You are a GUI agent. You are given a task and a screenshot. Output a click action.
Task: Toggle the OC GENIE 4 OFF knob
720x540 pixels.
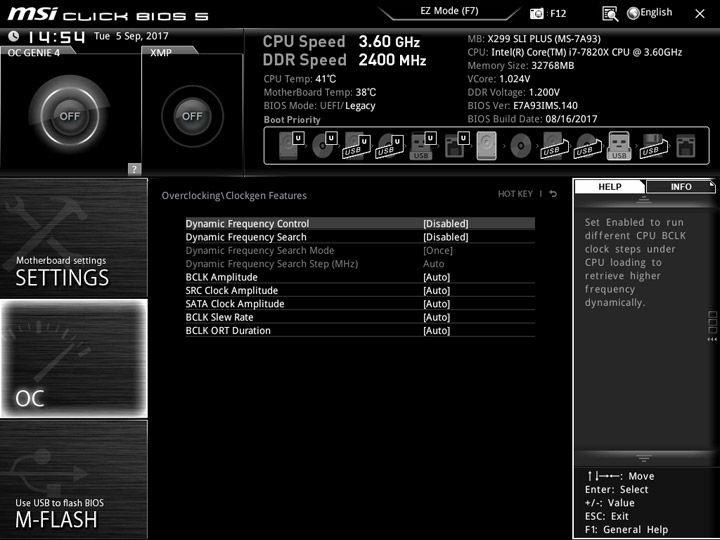70,116
